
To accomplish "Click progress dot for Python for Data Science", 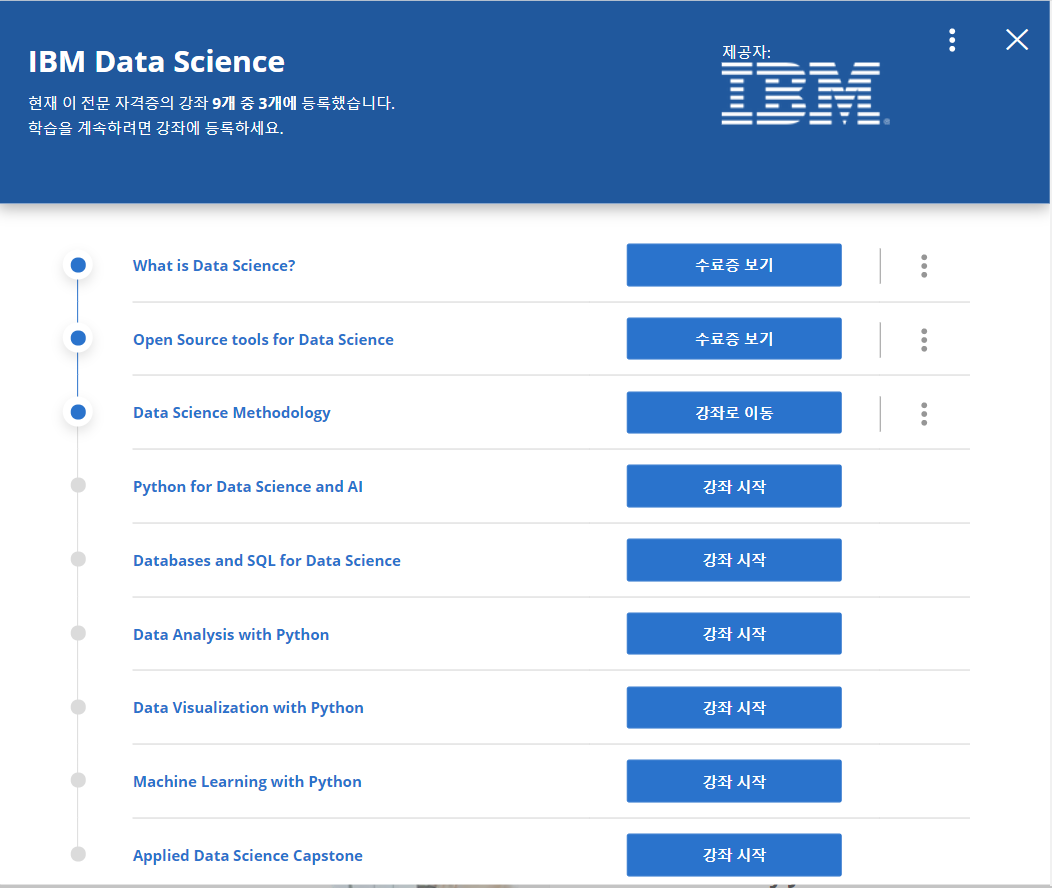I will point(78,486).
